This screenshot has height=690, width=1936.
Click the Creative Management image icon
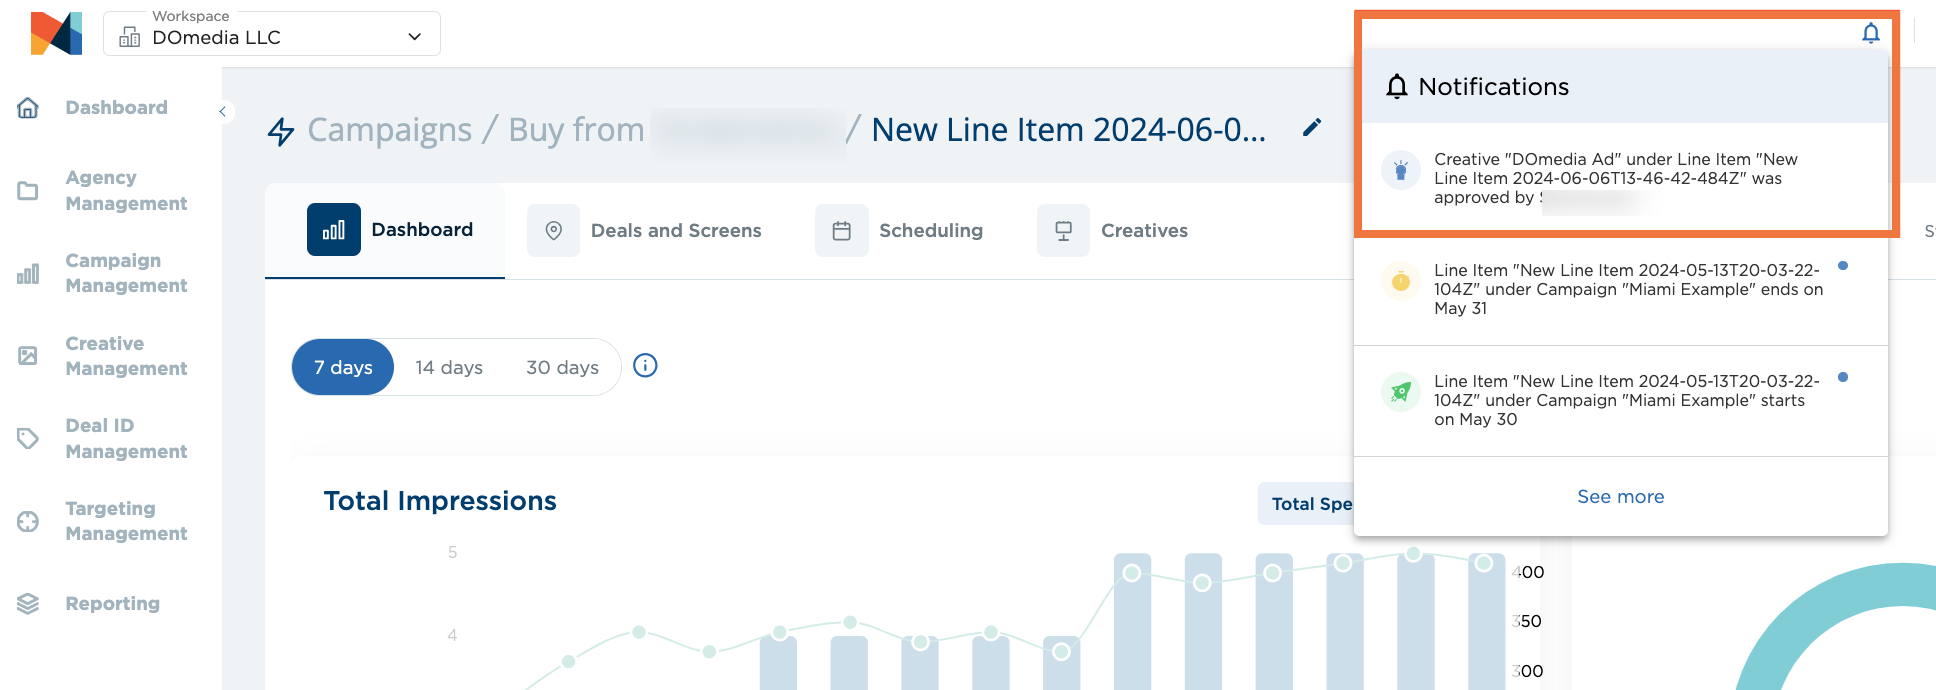[28, 356]
